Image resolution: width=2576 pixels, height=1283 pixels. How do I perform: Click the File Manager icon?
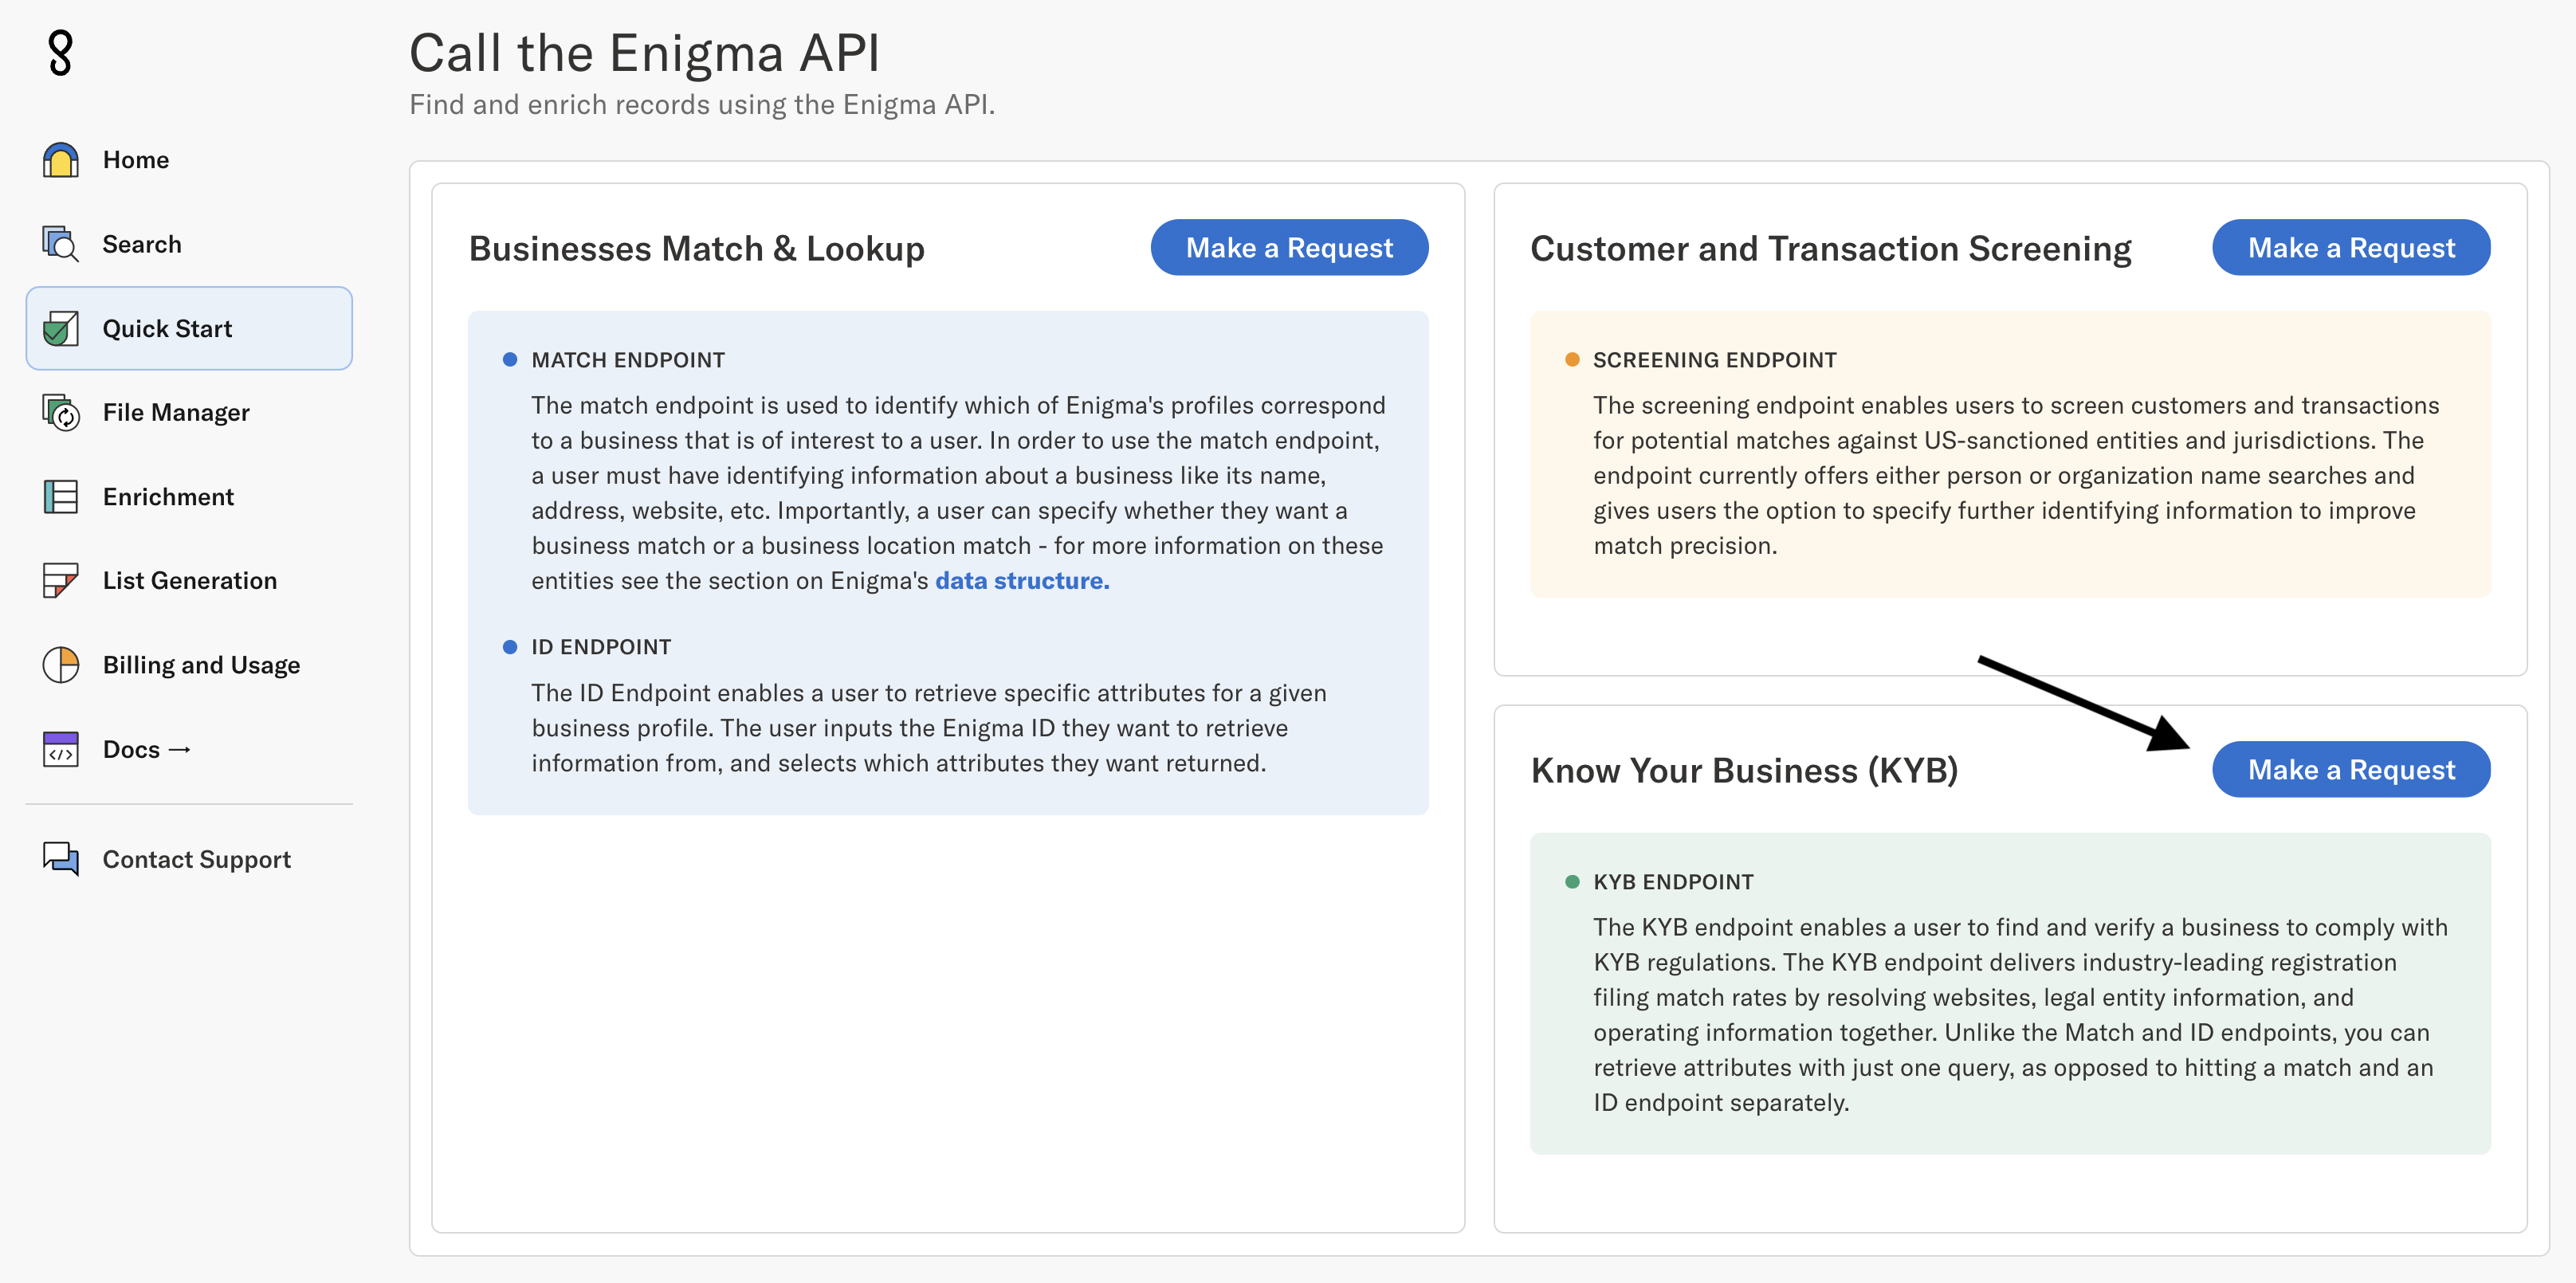(60, 413)
